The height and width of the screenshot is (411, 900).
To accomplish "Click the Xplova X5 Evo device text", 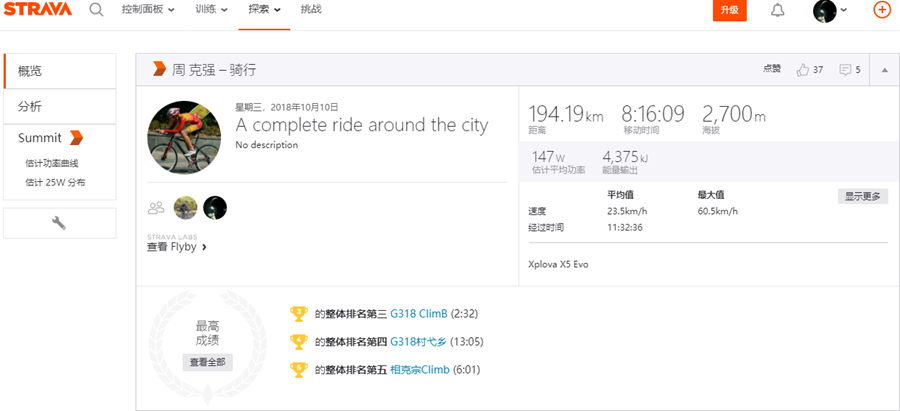I will coord(558,265).
